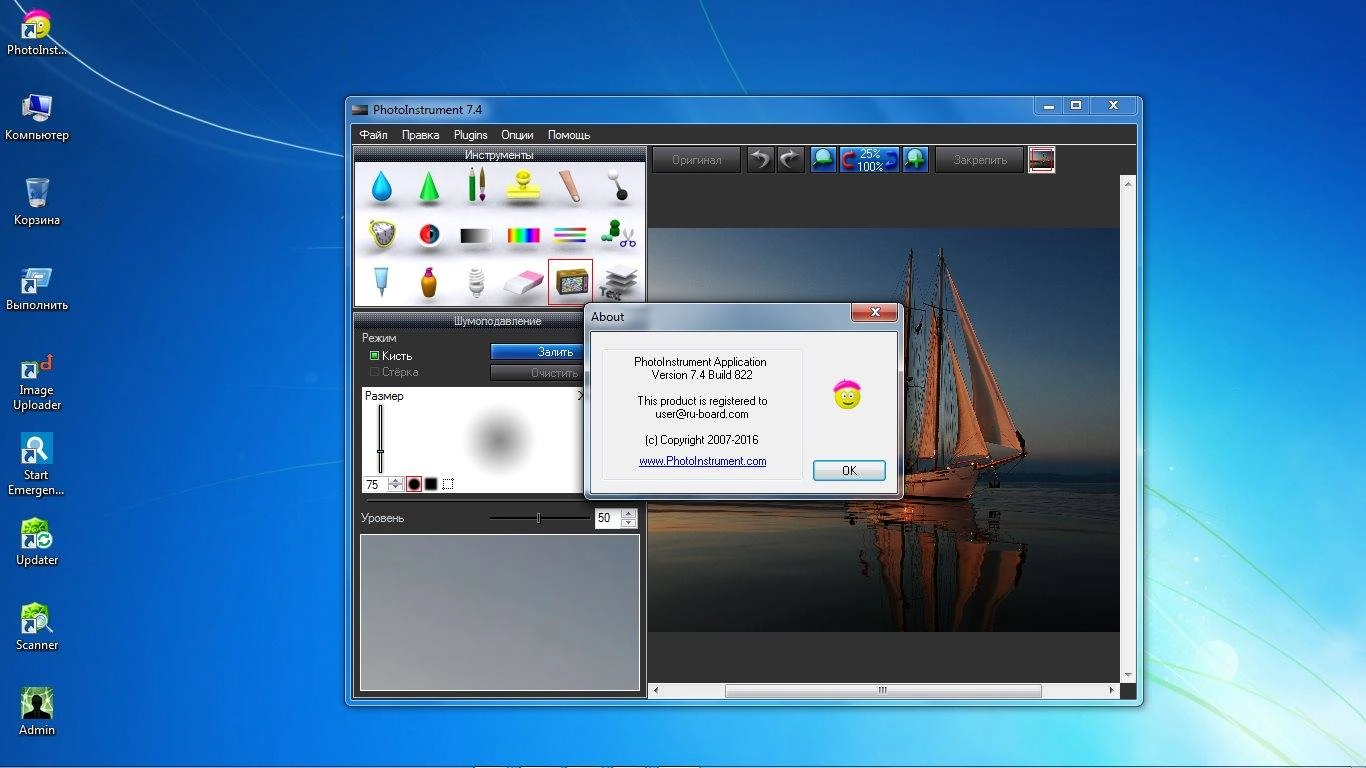Open the Updater desktop shortcut
The width and height of the screenshot is (1366, 768).
pyautogui.click(x=37, y=542)
